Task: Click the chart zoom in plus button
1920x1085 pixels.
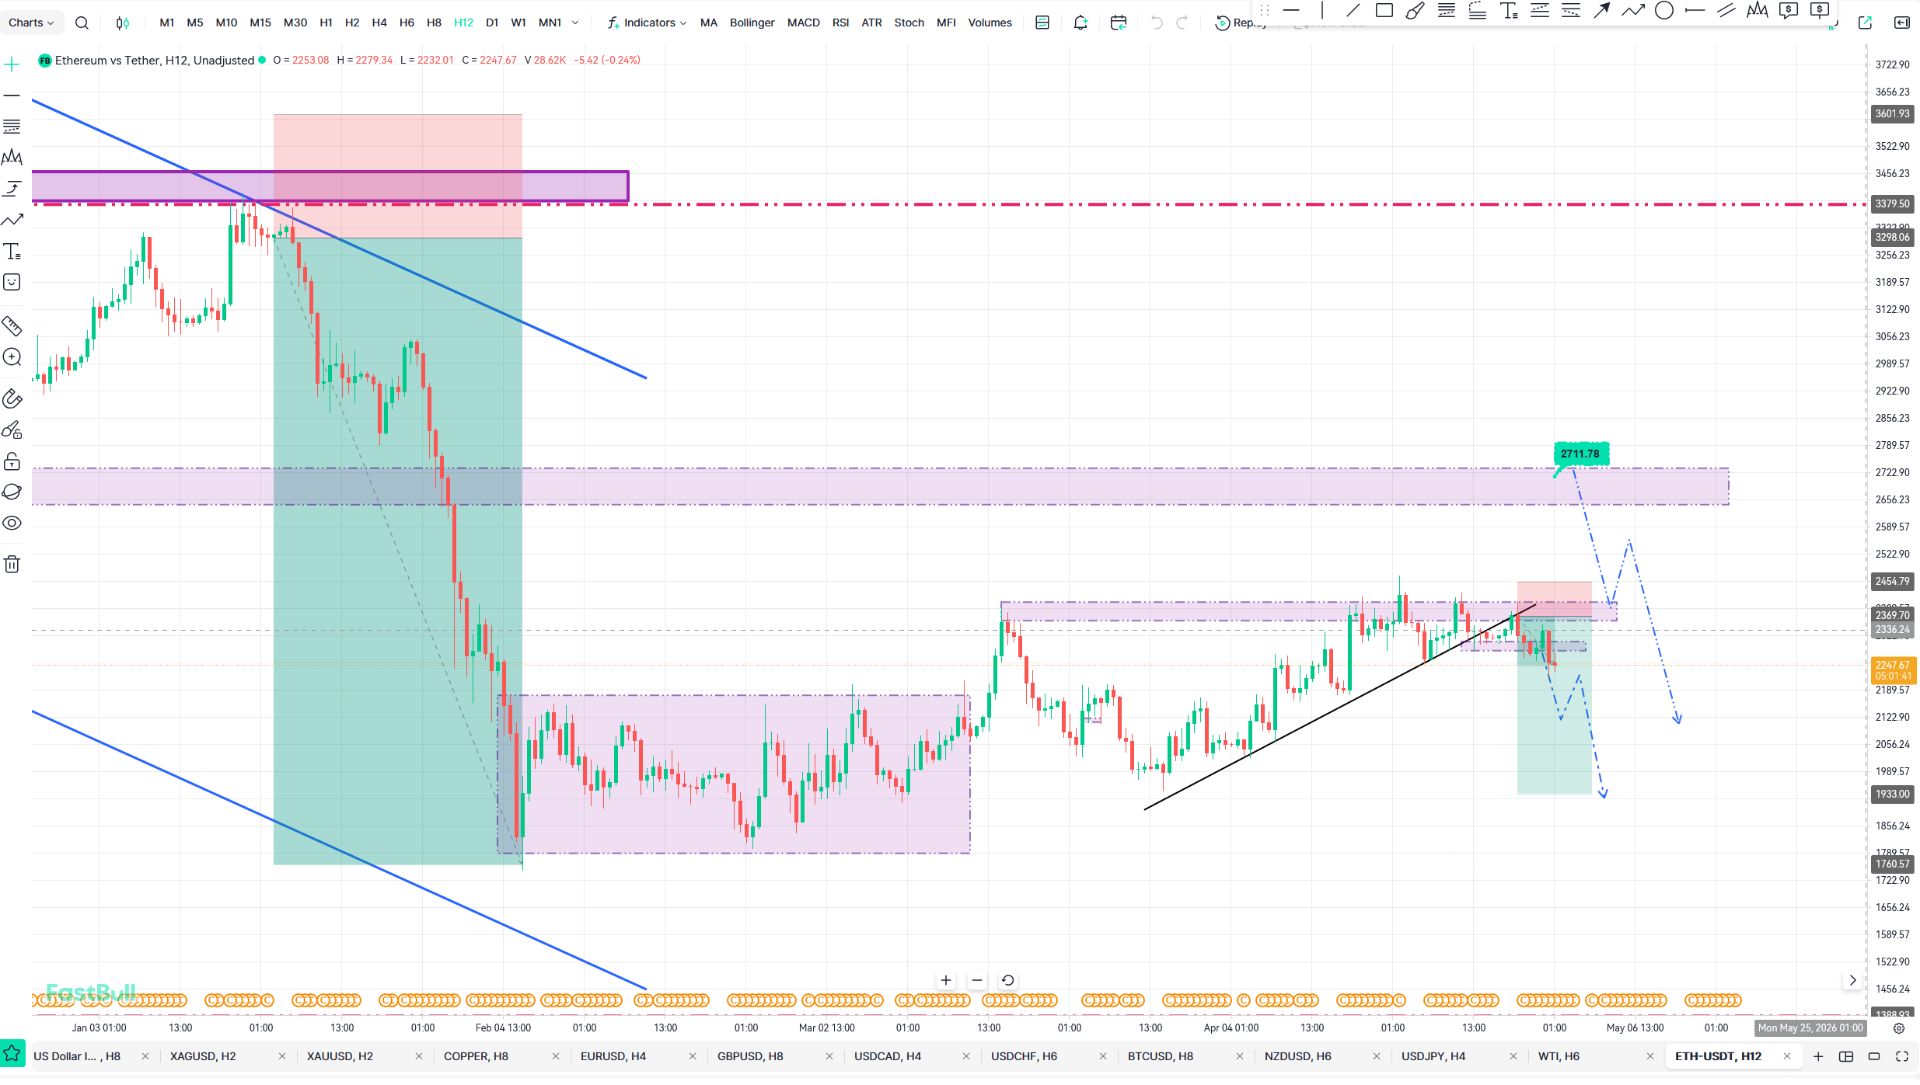Action: (x=945, y=980)
